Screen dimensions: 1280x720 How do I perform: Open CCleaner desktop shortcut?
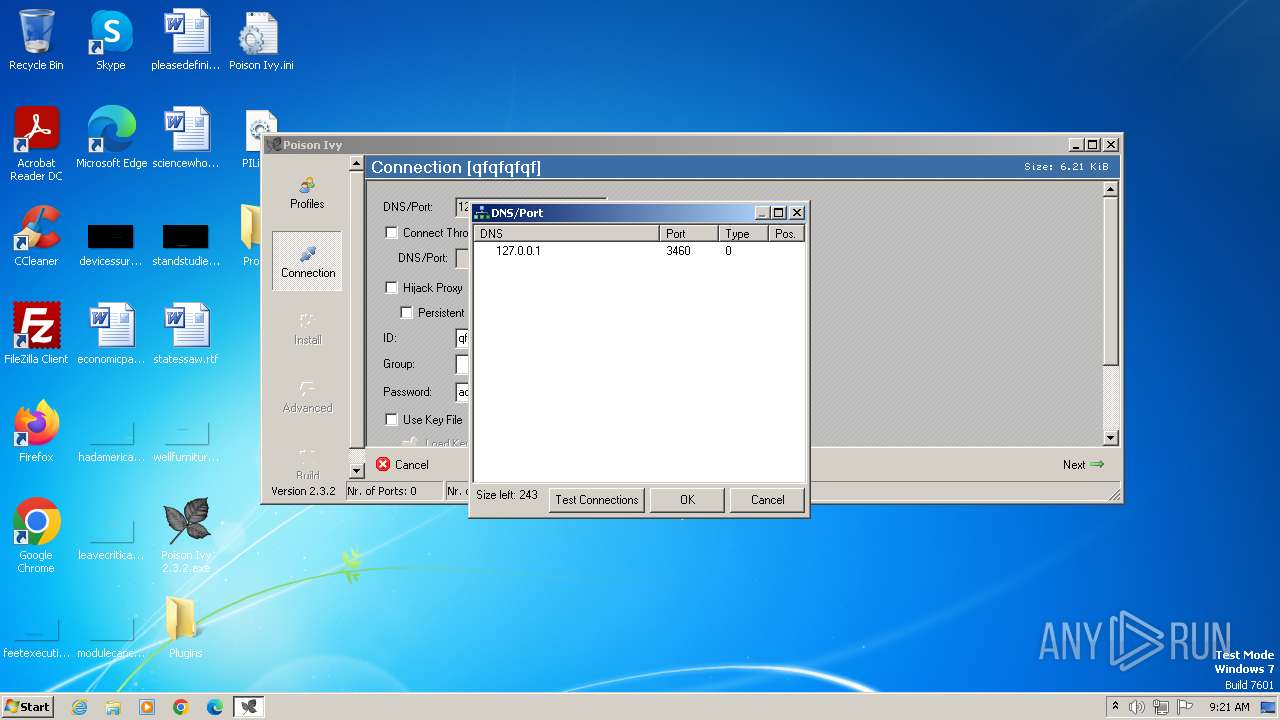[x=36, y=236]
